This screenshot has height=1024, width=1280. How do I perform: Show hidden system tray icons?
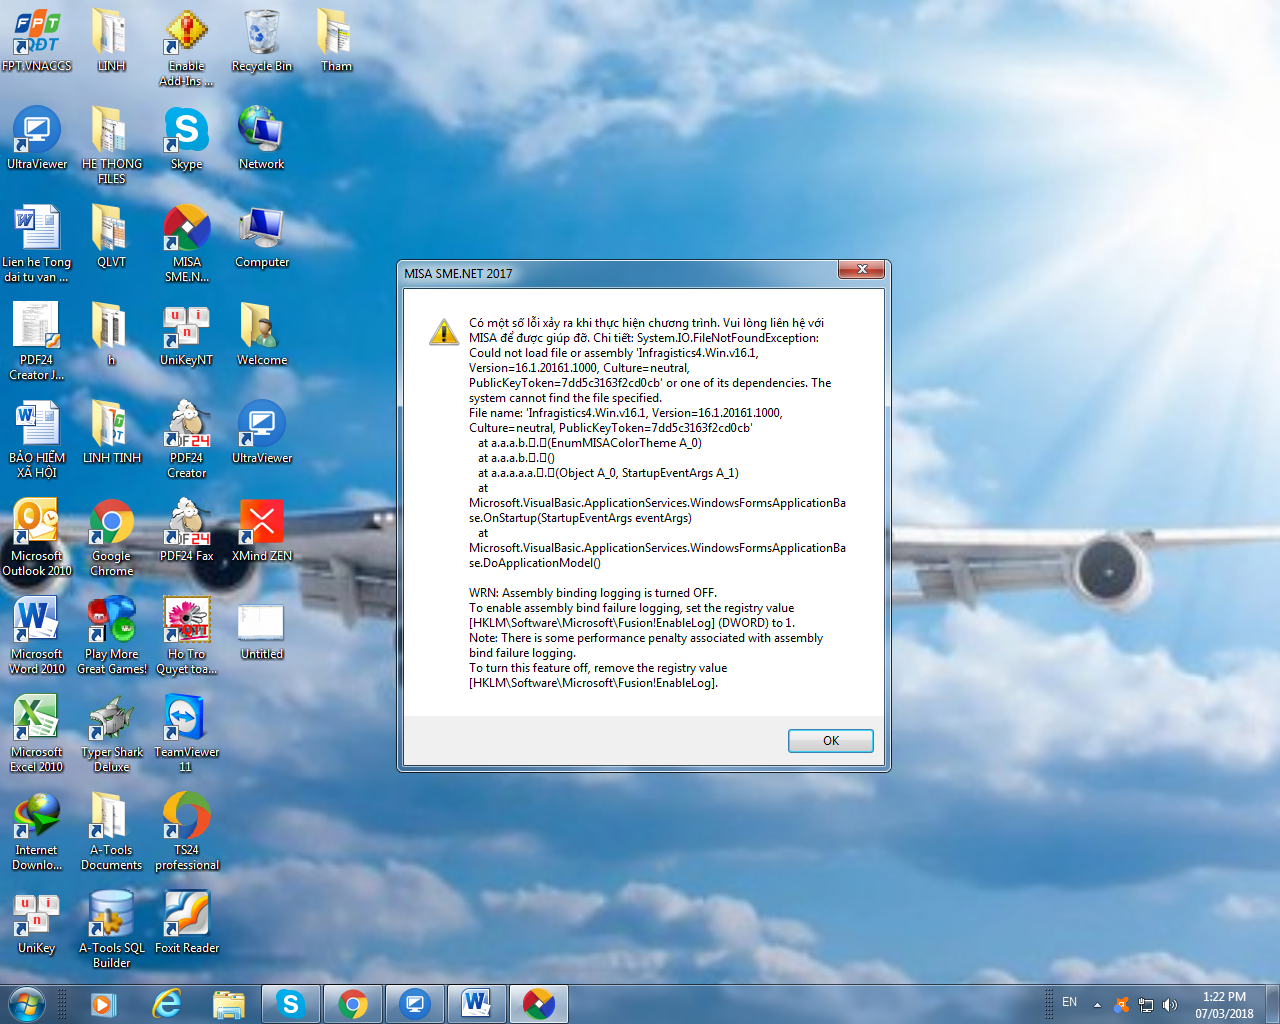[x=1097, y=1004]
